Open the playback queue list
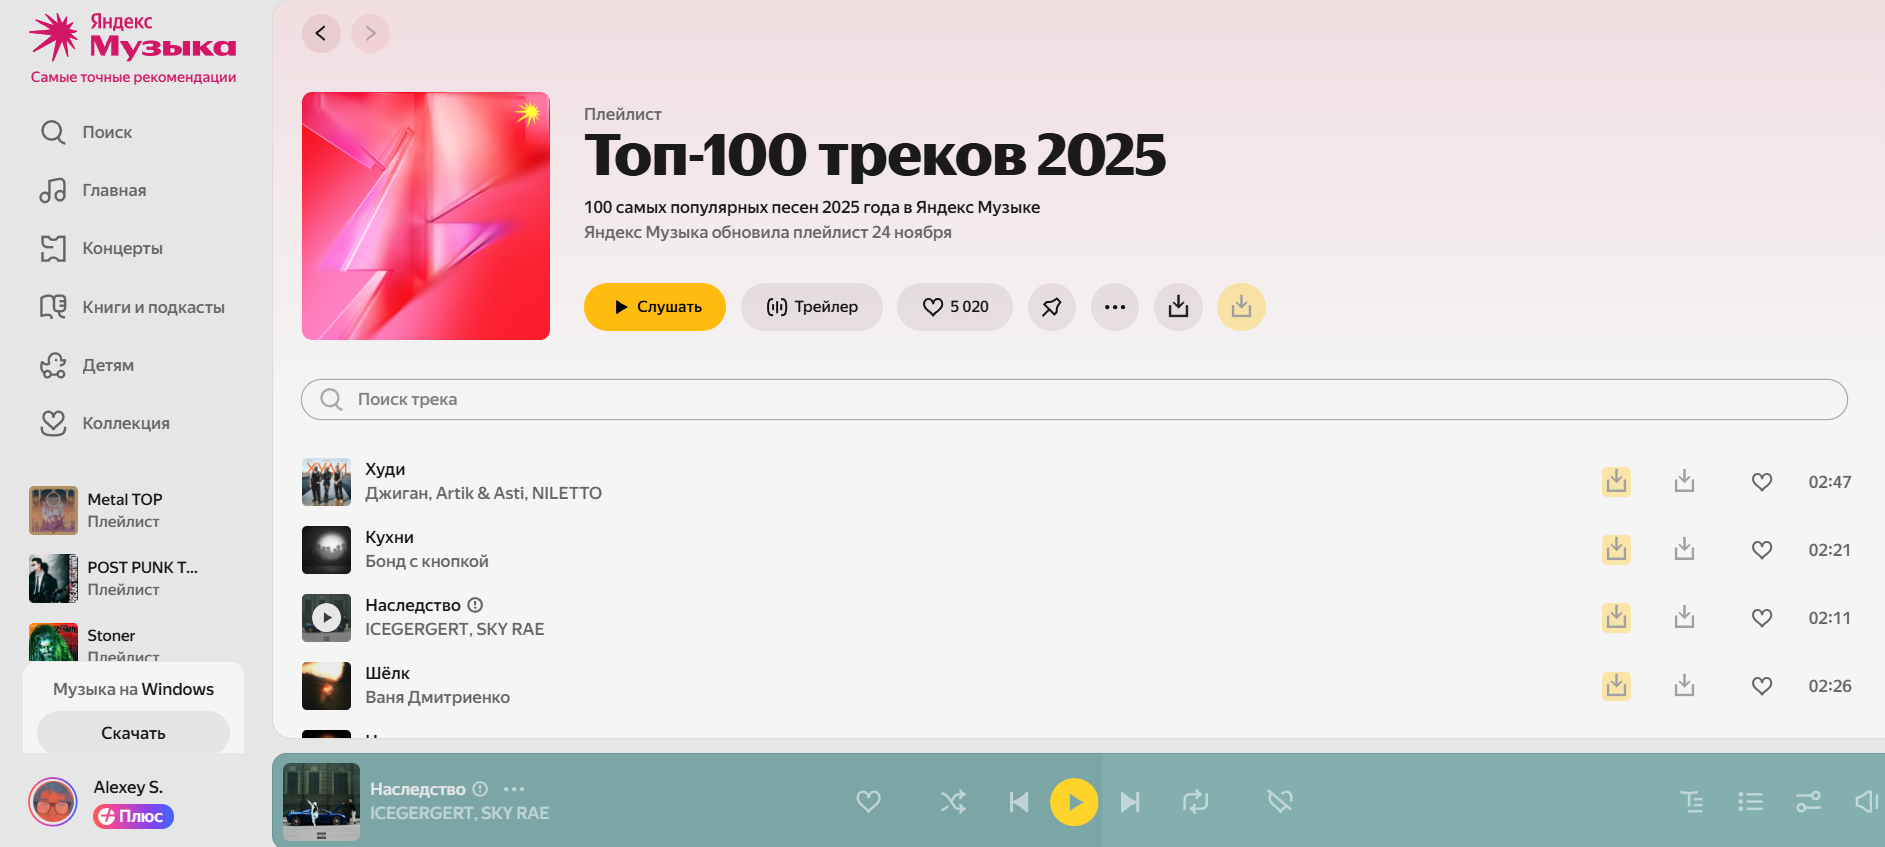This screenshot has height=847, width=1885. [1750, 801]
